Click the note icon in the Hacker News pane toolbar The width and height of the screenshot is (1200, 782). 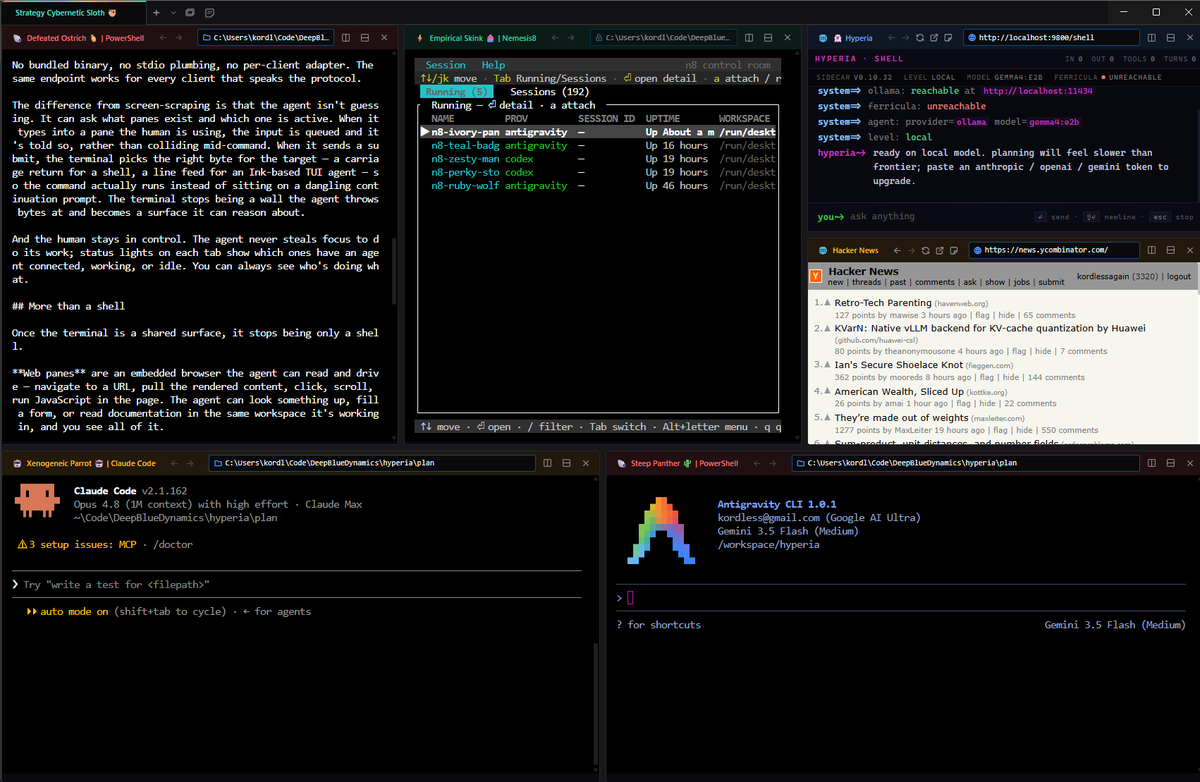pyautogui.click(x=955, y=250)
